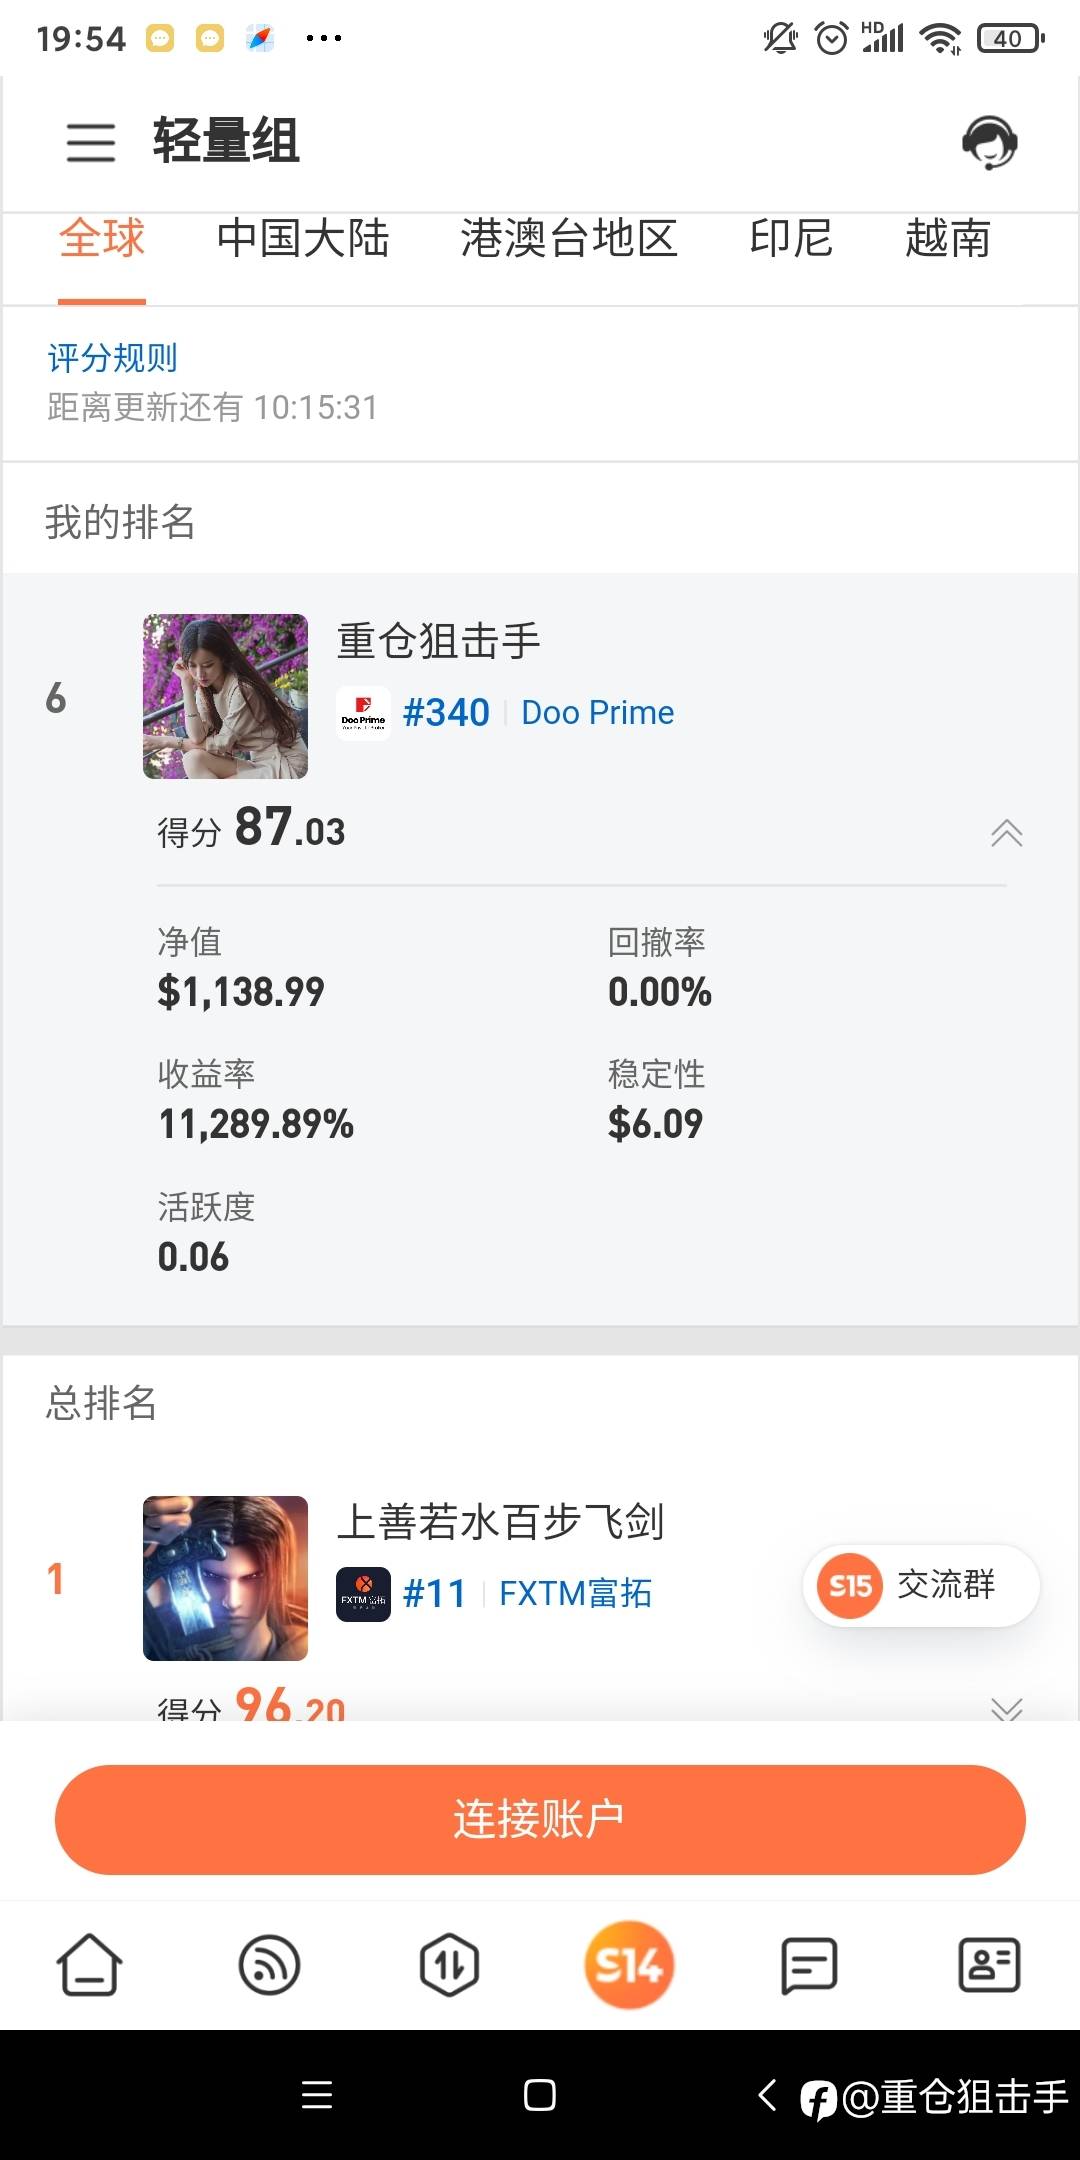The width and height of the screenshot is (1080, 2160).
Task: Open 重仓狙击手 avatar photo
Action: [x=225, y=696]
